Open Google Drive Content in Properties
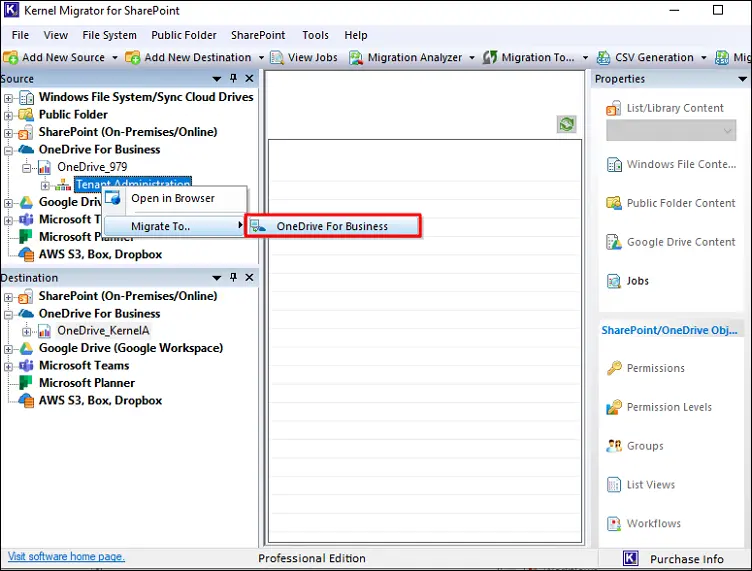The image size is (752, 571). click(x=670, y=242)
